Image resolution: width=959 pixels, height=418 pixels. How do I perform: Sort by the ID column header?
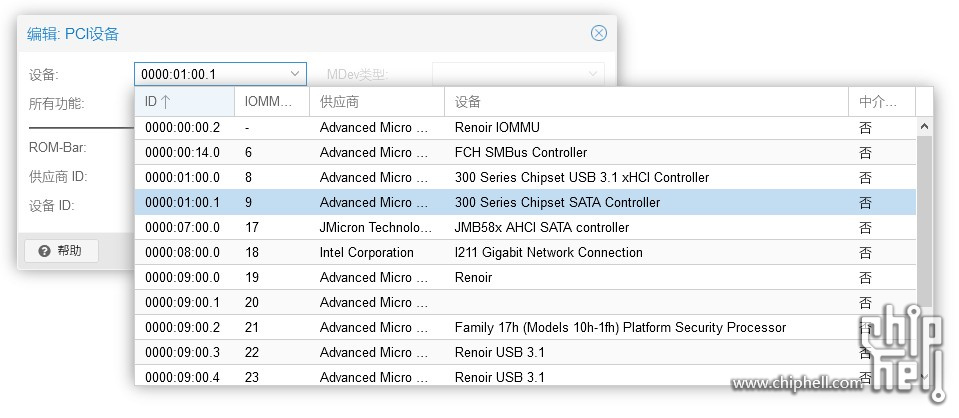(185, 102)
